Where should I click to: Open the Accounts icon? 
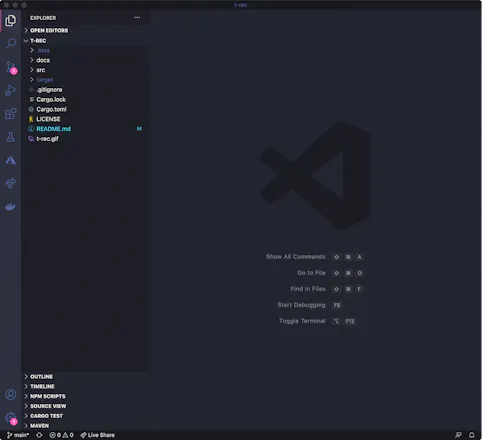(11, 394)
